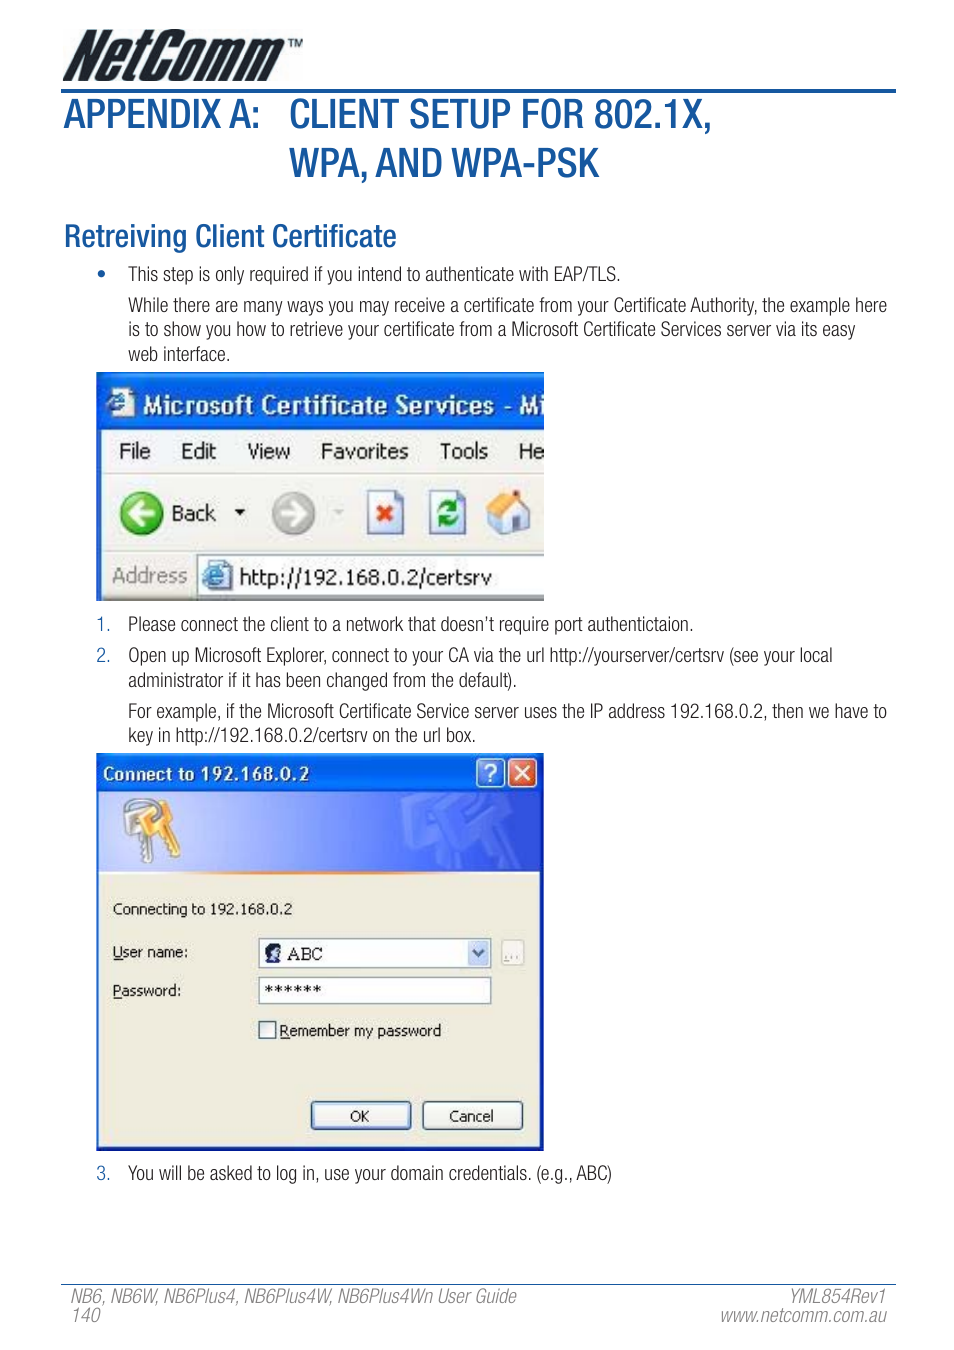
Task: Click 'Connecting to 192.168.0.2' text
Action: click(203, 909)
